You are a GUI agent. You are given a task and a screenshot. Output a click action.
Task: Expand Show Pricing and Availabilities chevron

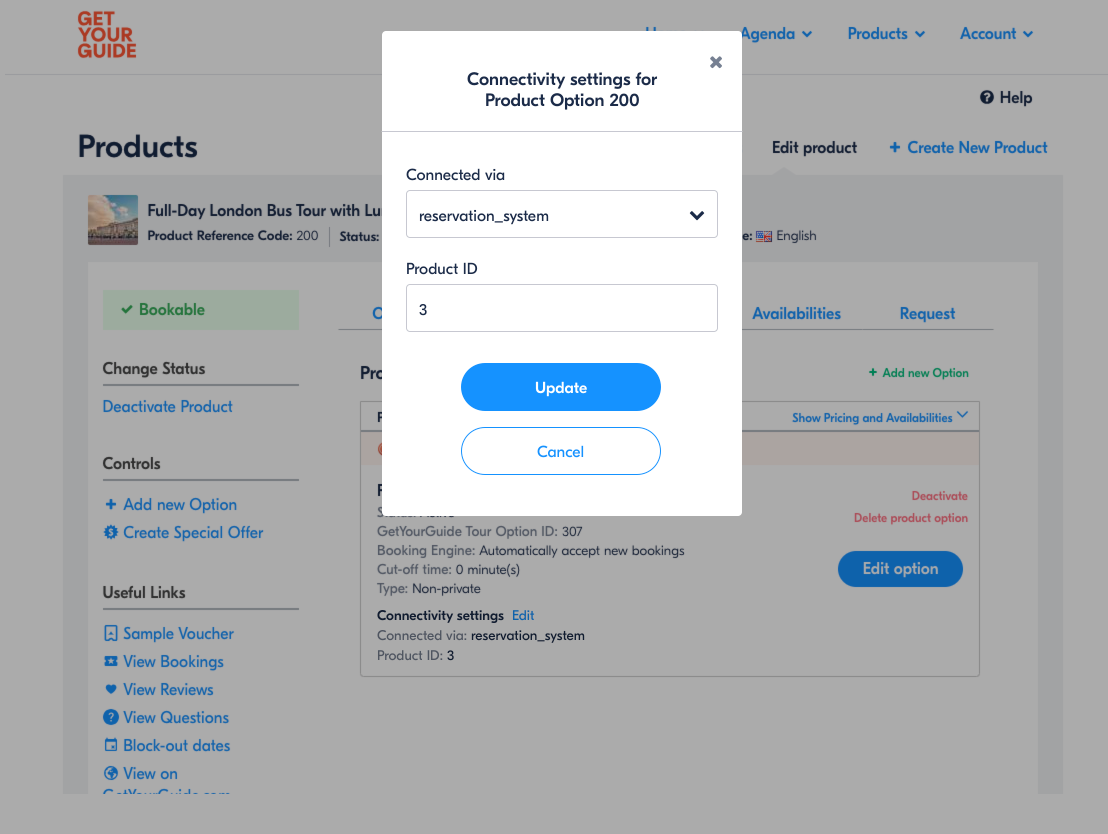pyautogui.click(x=962, y=415)
